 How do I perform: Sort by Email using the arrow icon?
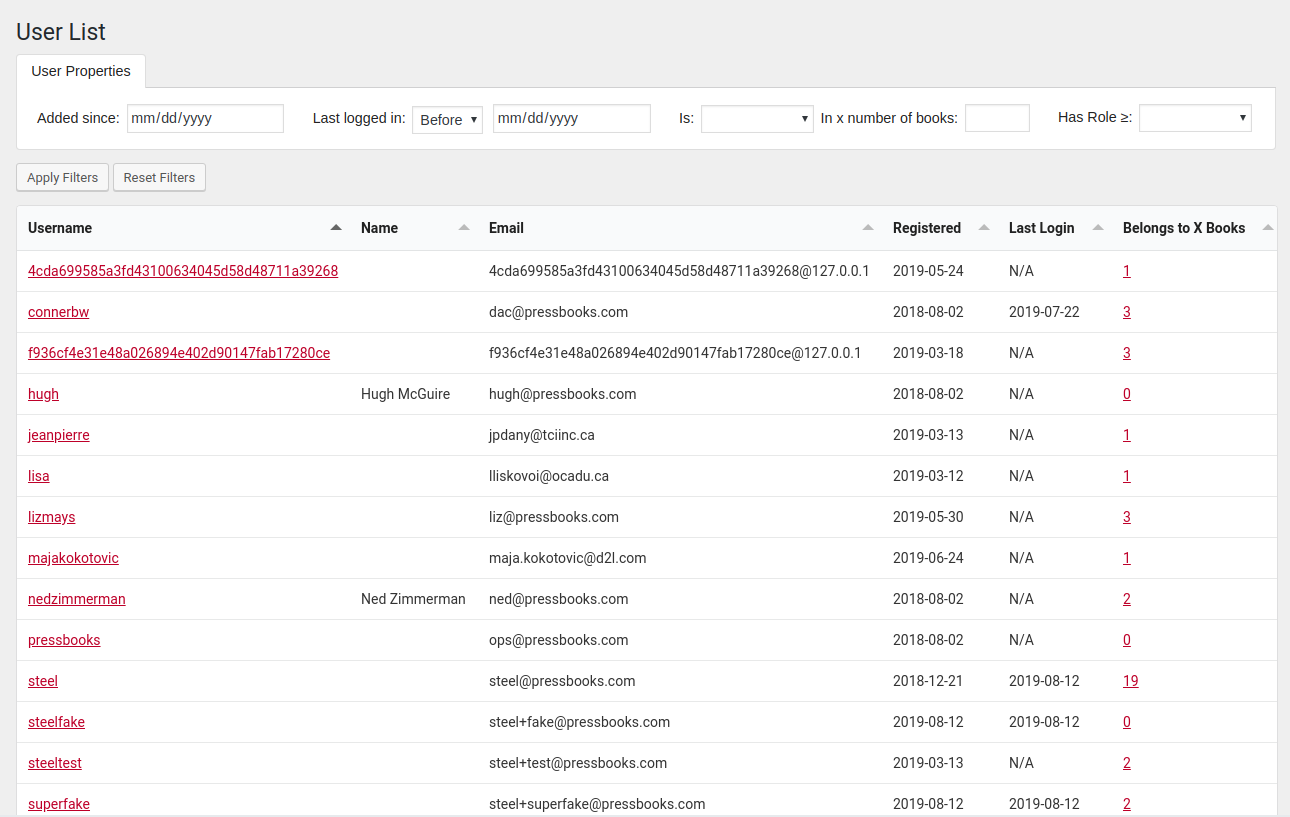point(868,228)
